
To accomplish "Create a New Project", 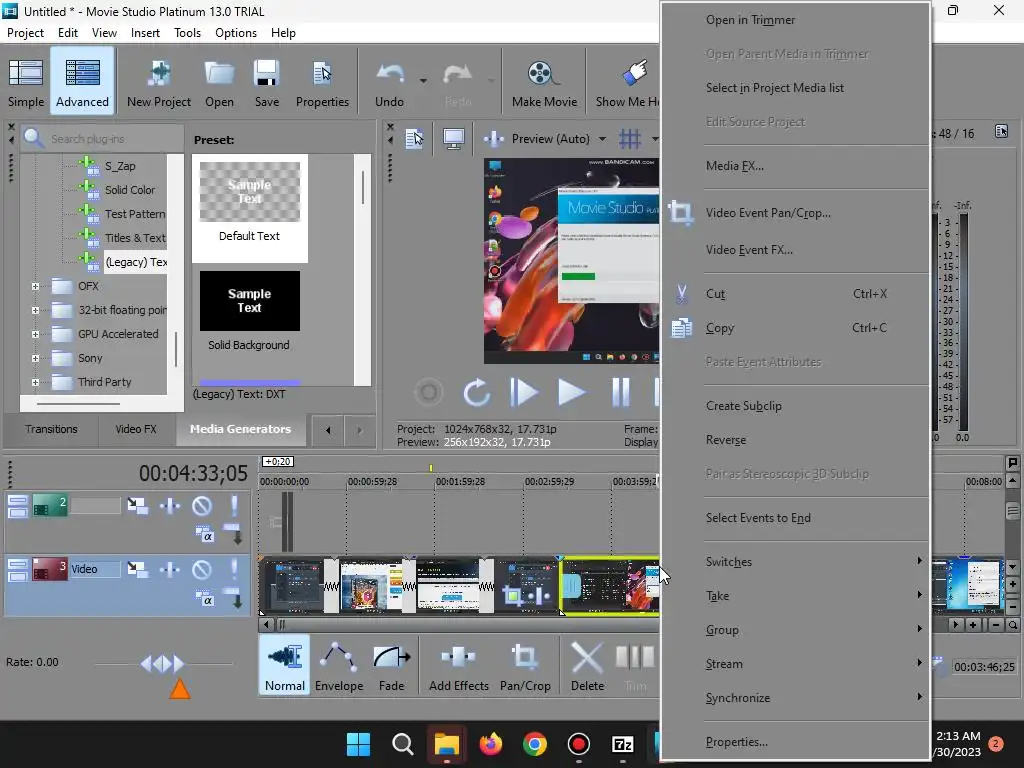I will click(159, 82).
